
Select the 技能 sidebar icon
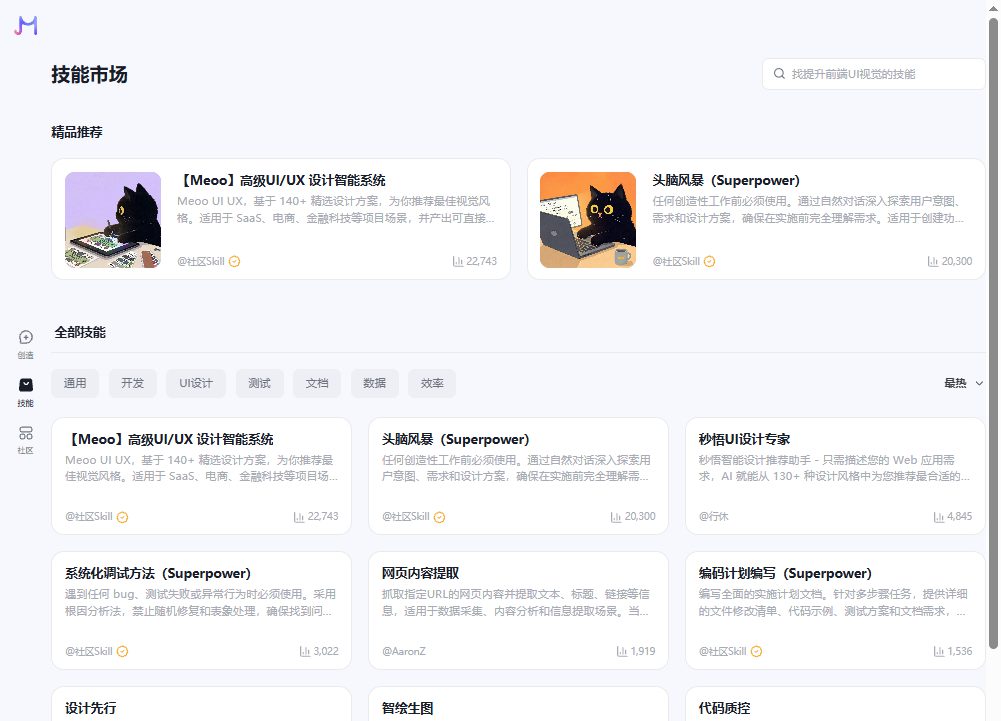(26, 392)
